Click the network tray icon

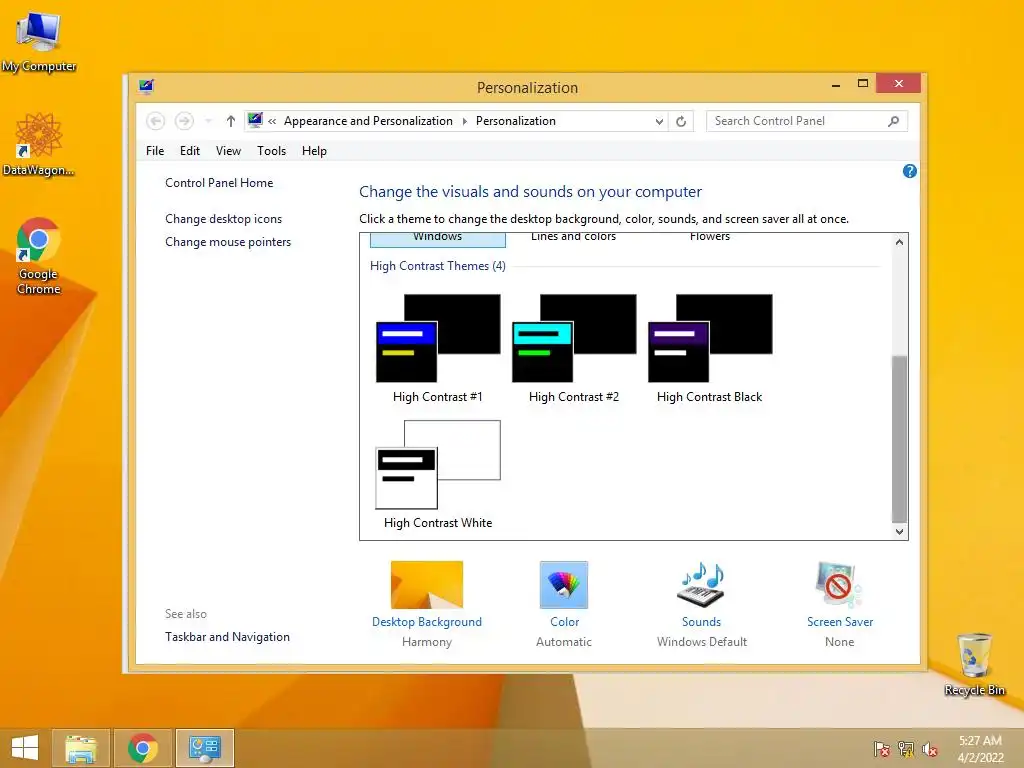click(x=906, y=749)
